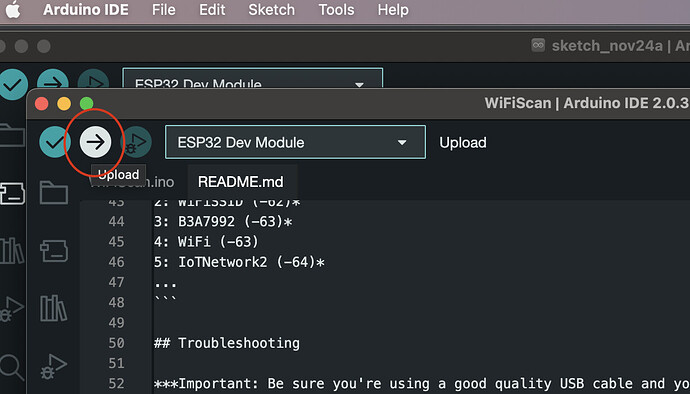Image resolution: width=690 pixels, height=394 pixels.
Task: Open Boards Manager in sketch_nov24a sidebar
Action: click(12, 194)
